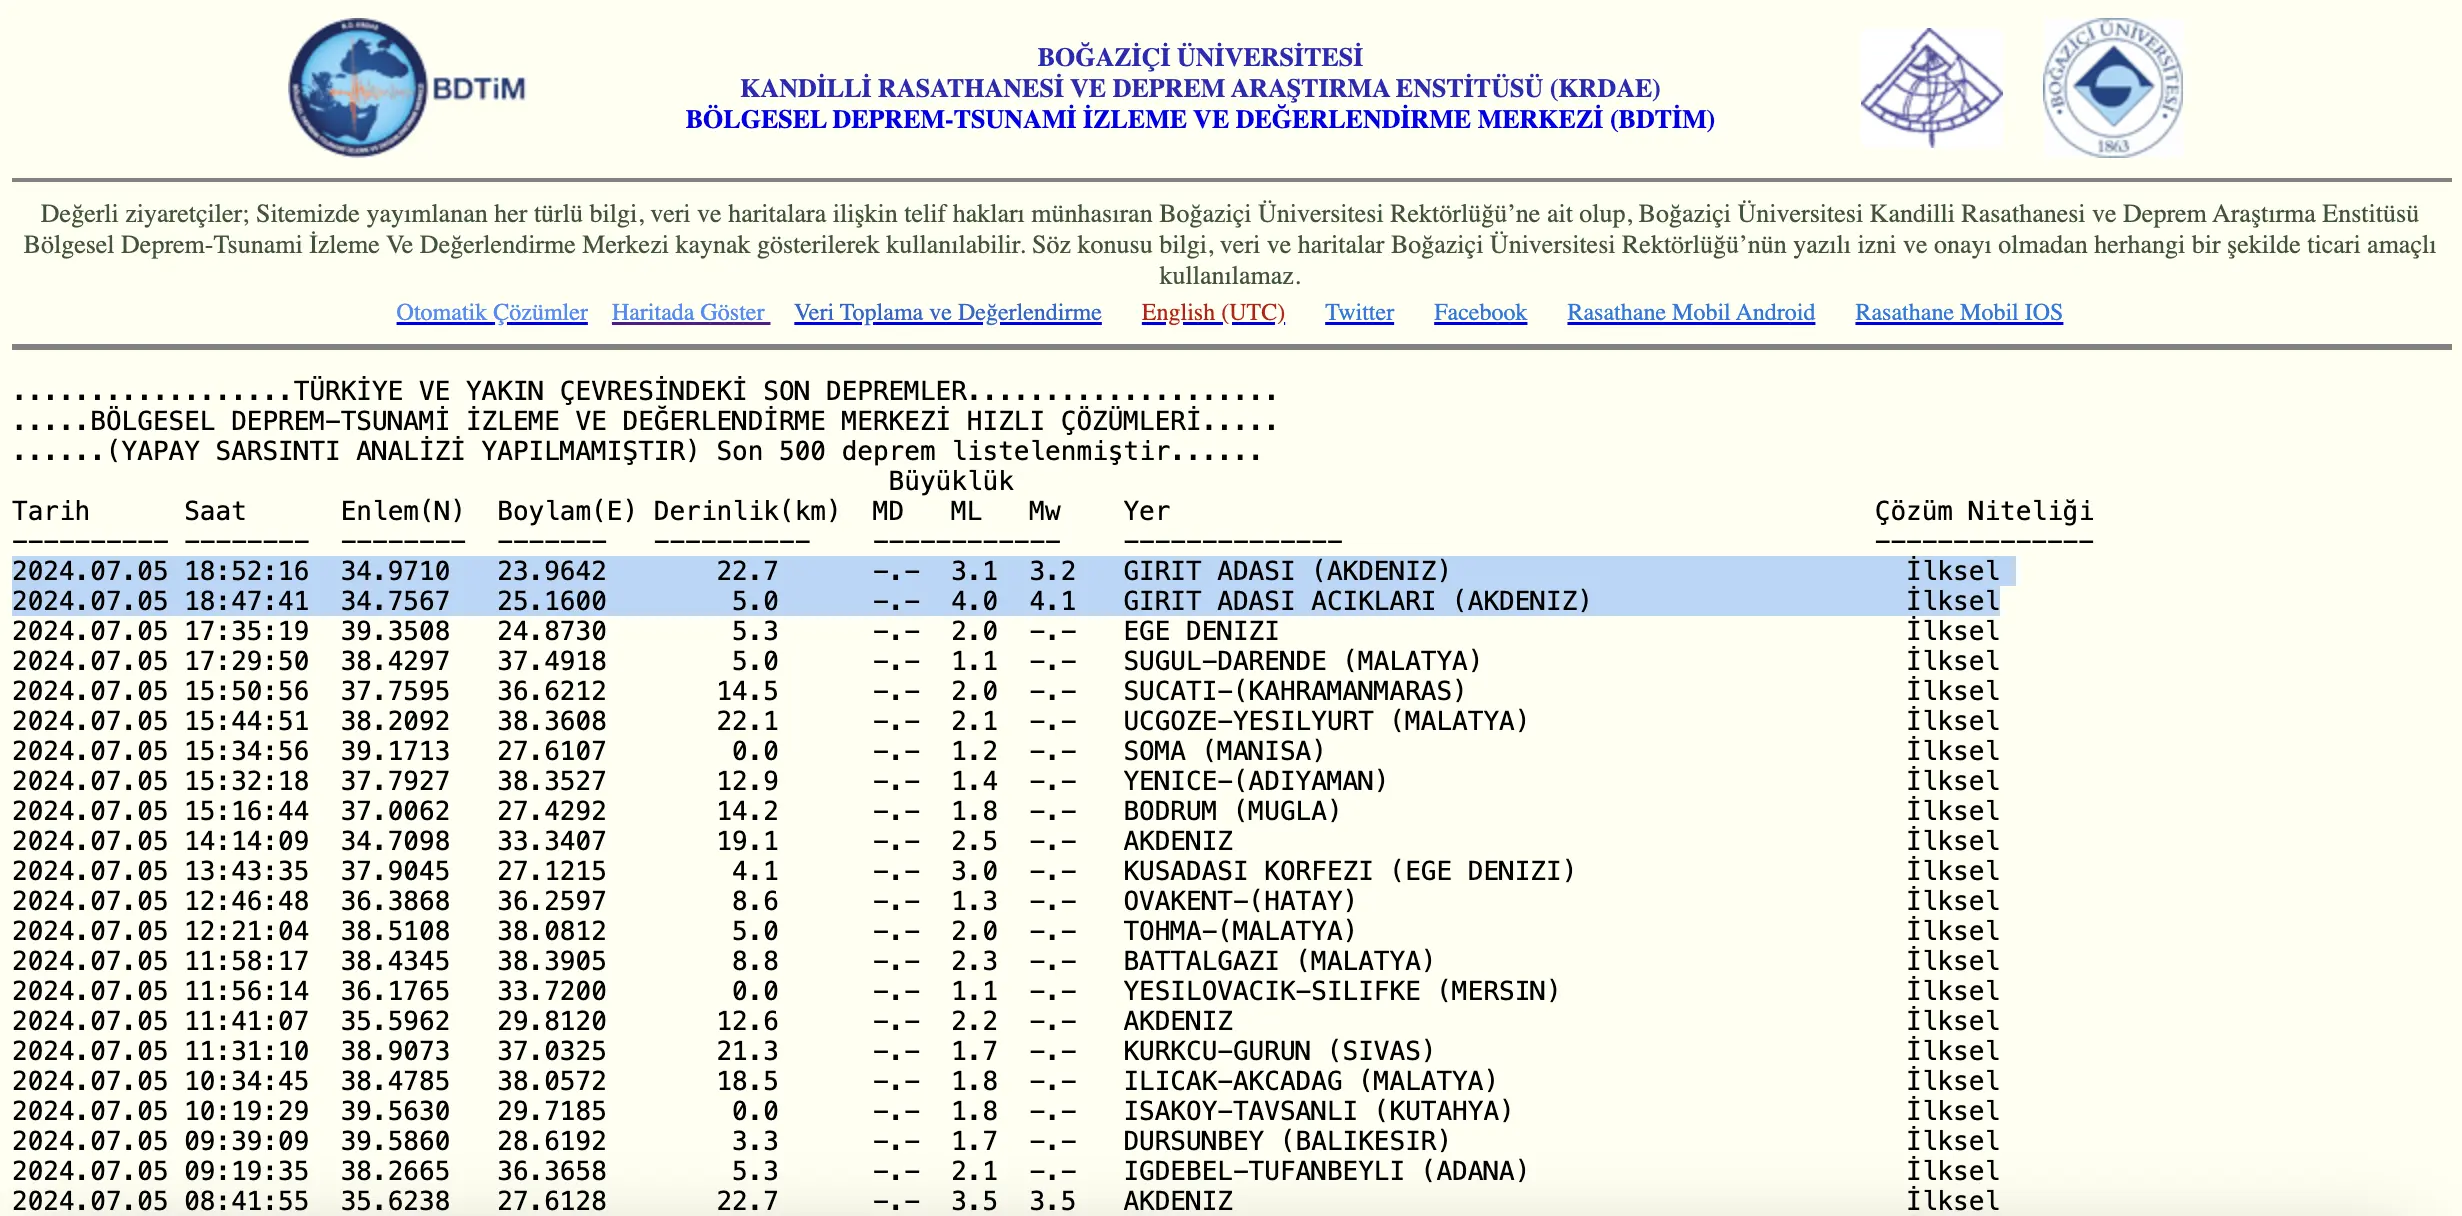Click the KURKCU-GURUN (SIVAS) entry
Viewport: 2462px width, 1216px height.
pos(1278,1051)
